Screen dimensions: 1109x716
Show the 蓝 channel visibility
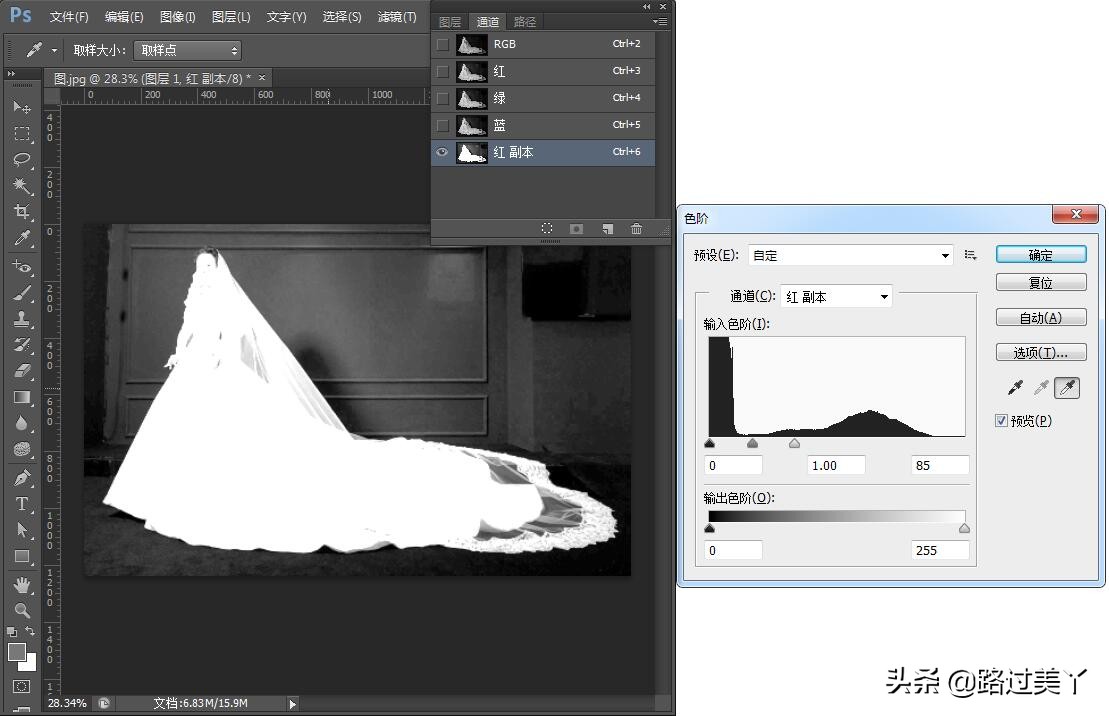coord(443,125)
